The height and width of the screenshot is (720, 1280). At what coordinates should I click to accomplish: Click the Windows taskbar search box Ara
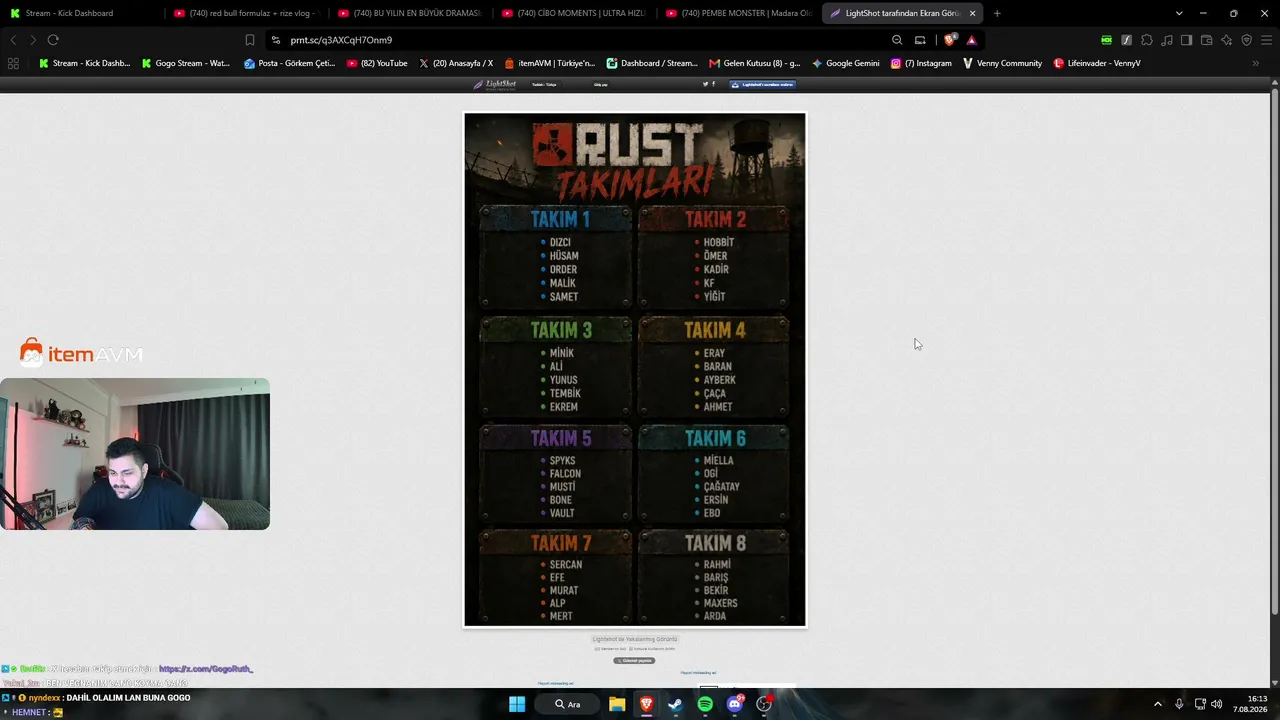click(x=568, y=704)
